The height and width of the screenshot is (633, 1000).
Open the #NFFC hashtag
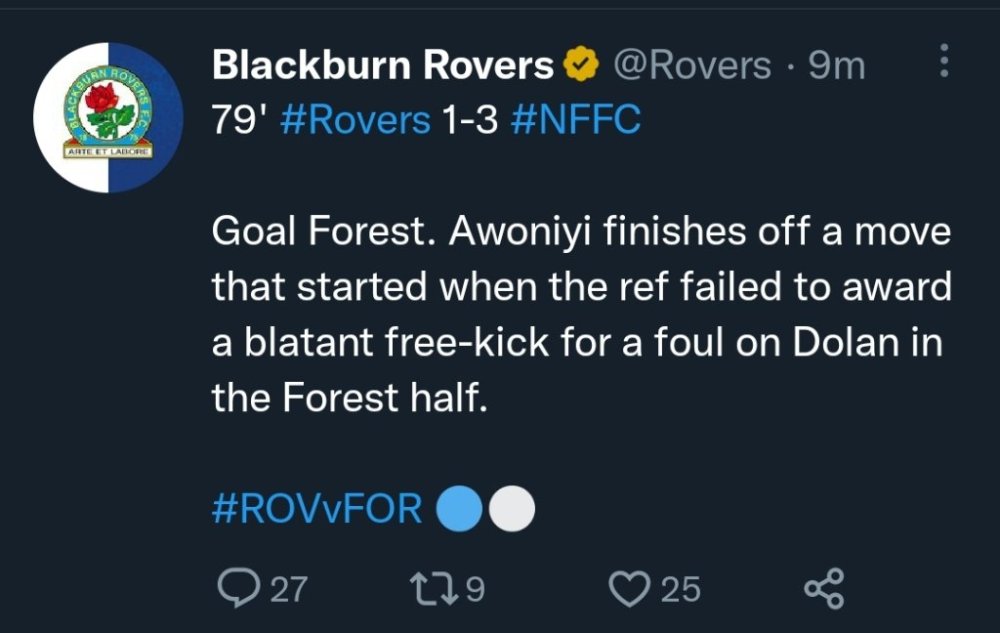(575, 120)
